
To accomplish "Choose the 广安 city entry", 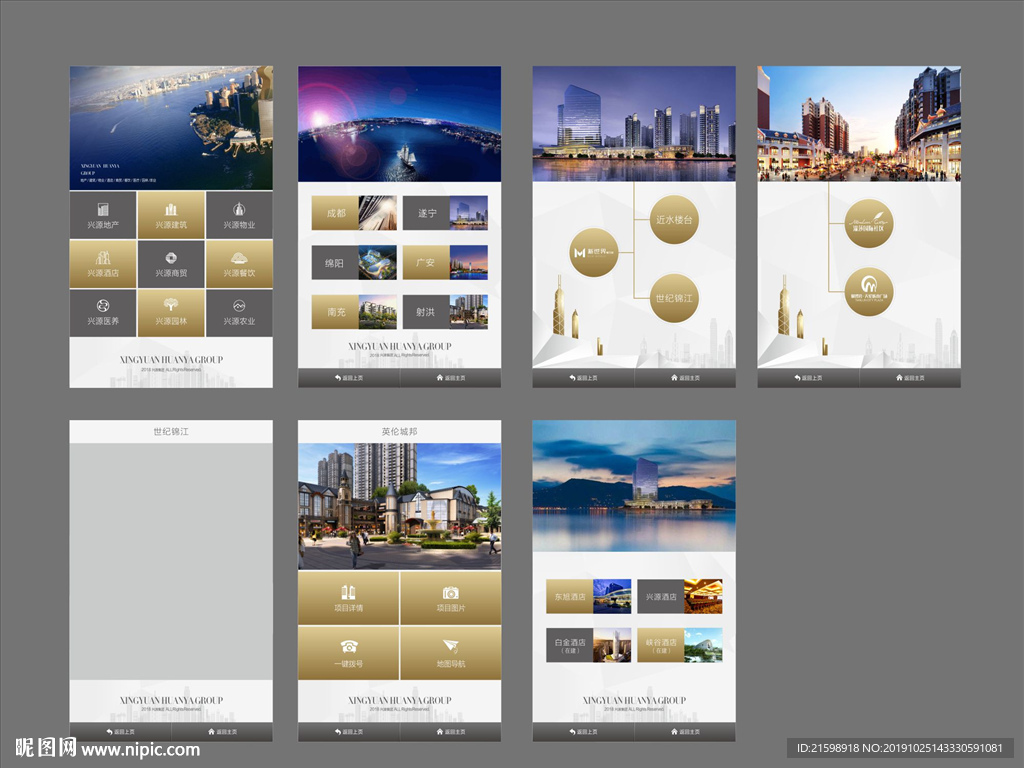I will pyautogui.click(x=445, y=263).
